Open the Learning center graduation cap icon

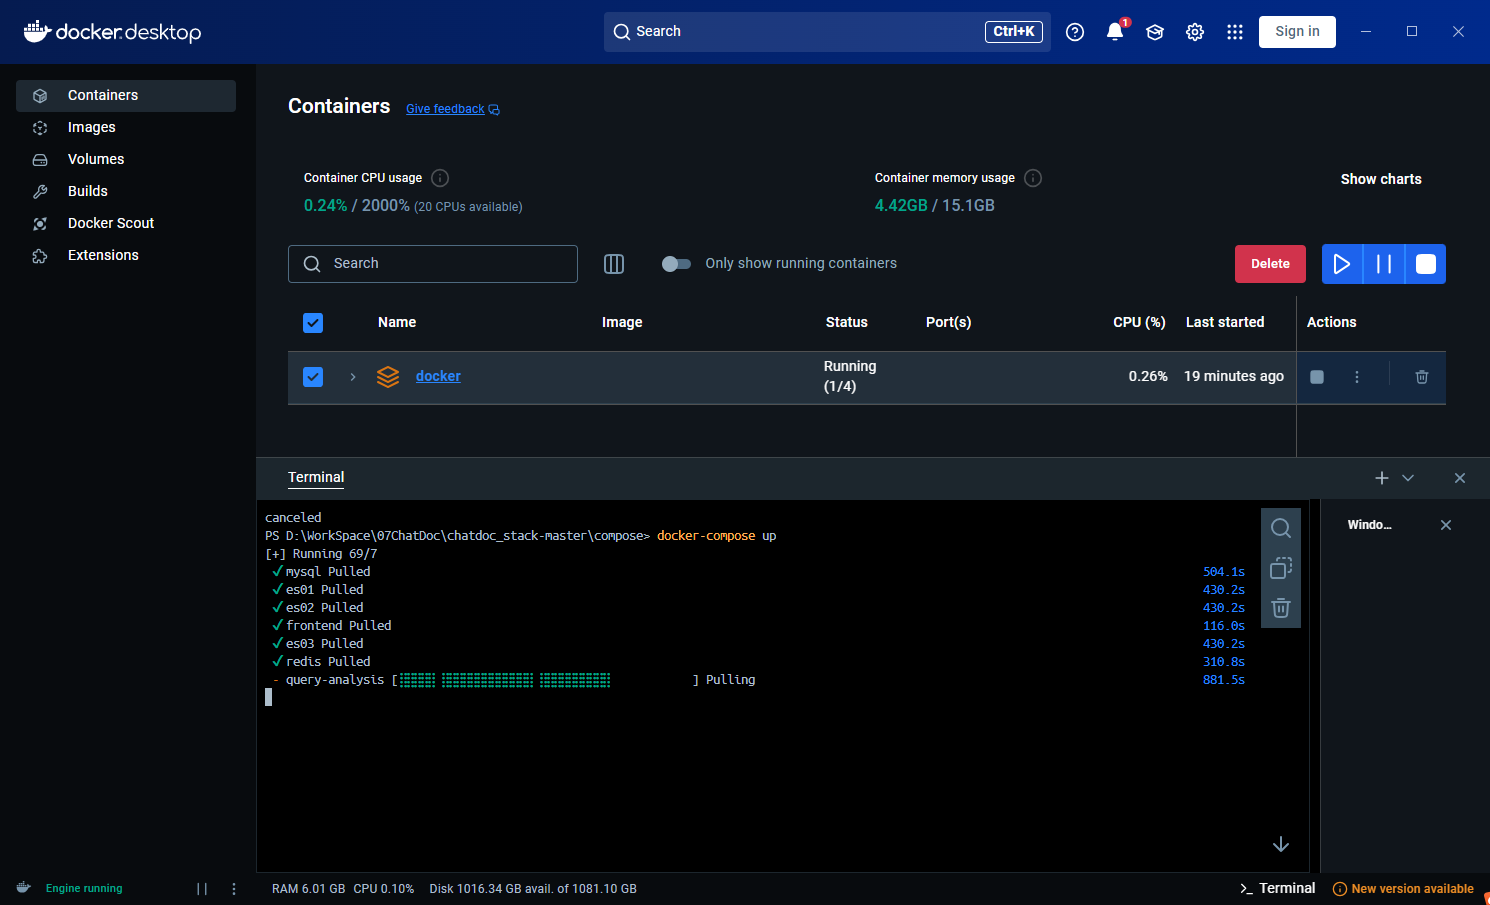point(1155,32)
